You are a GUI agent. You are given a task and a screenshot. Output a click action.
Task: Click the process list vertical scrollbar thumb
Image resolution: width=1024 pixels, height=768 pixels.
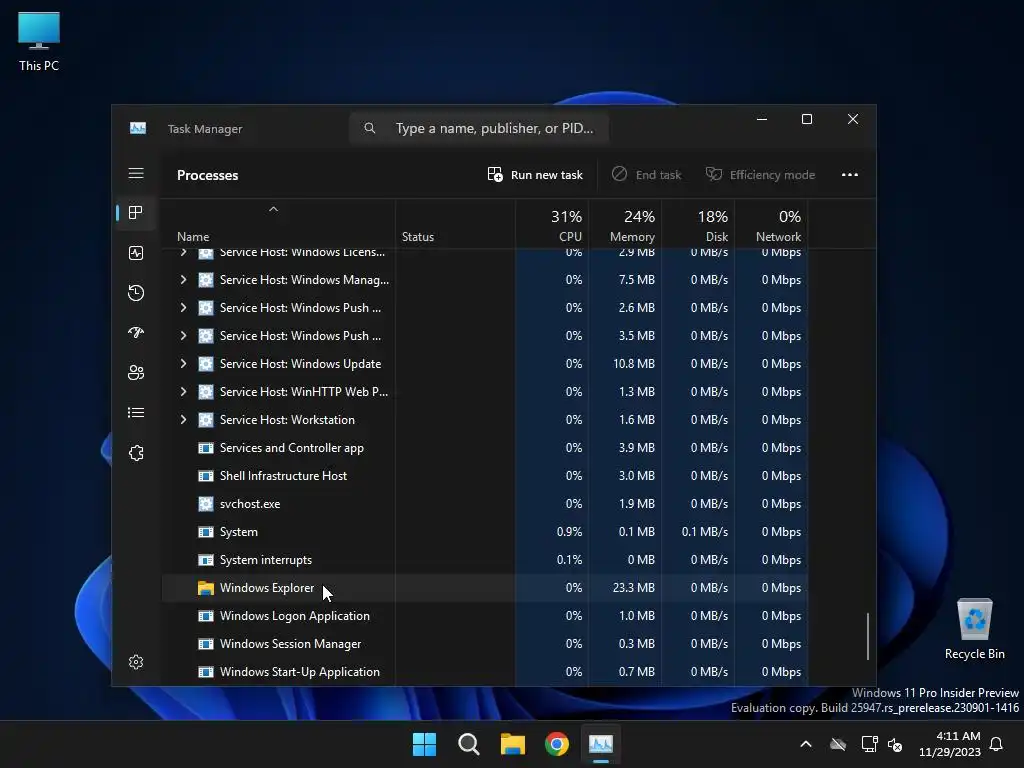coord(867,636)
